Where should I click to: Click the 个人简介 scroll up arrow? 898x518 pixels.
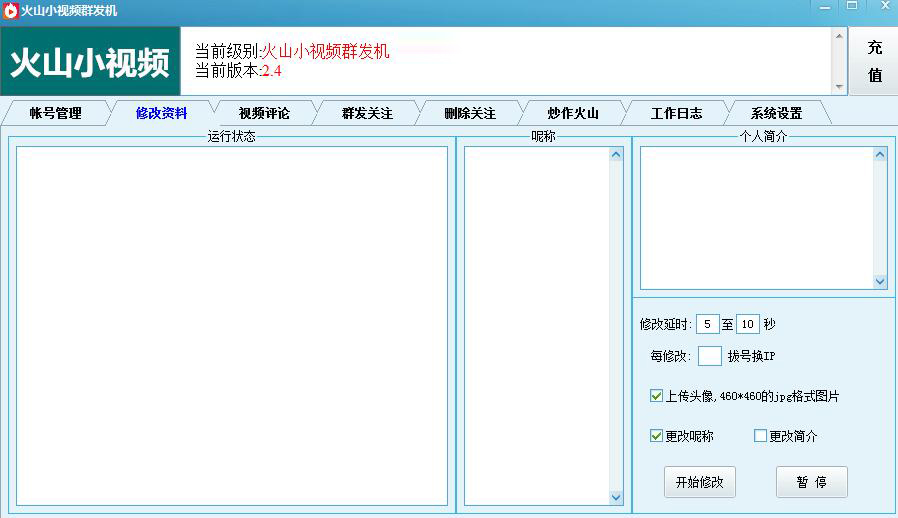tap(880, 155)
